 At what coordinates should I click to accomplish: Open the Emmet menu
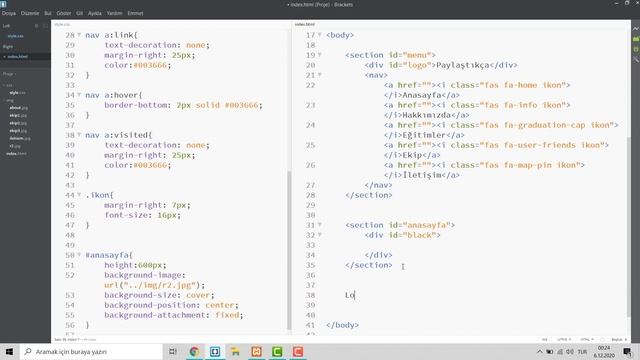point(135,13)
